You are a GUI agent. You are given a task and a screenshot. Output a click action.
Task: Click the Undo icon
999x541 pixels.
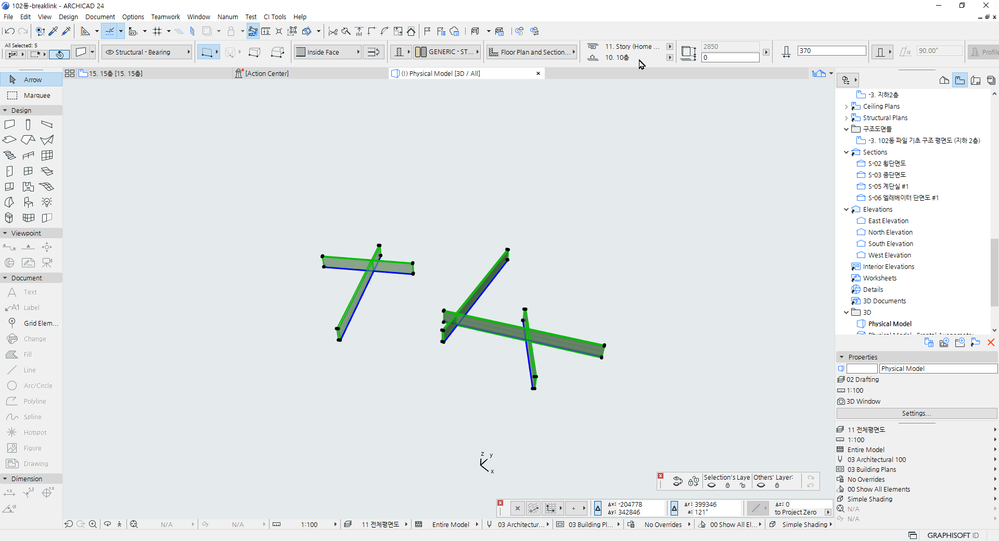pyautogui.click(x=10, y=31)
